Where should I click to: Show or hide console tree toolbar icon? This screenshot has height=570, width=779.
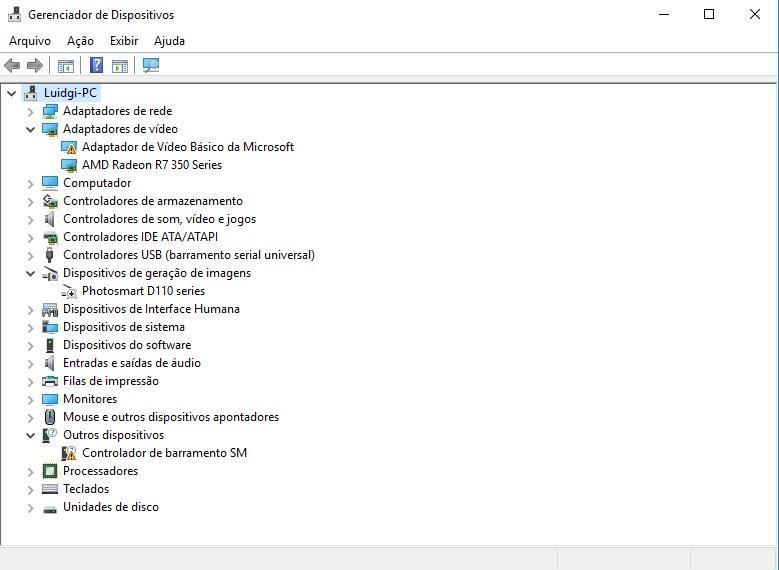(66, 66)
